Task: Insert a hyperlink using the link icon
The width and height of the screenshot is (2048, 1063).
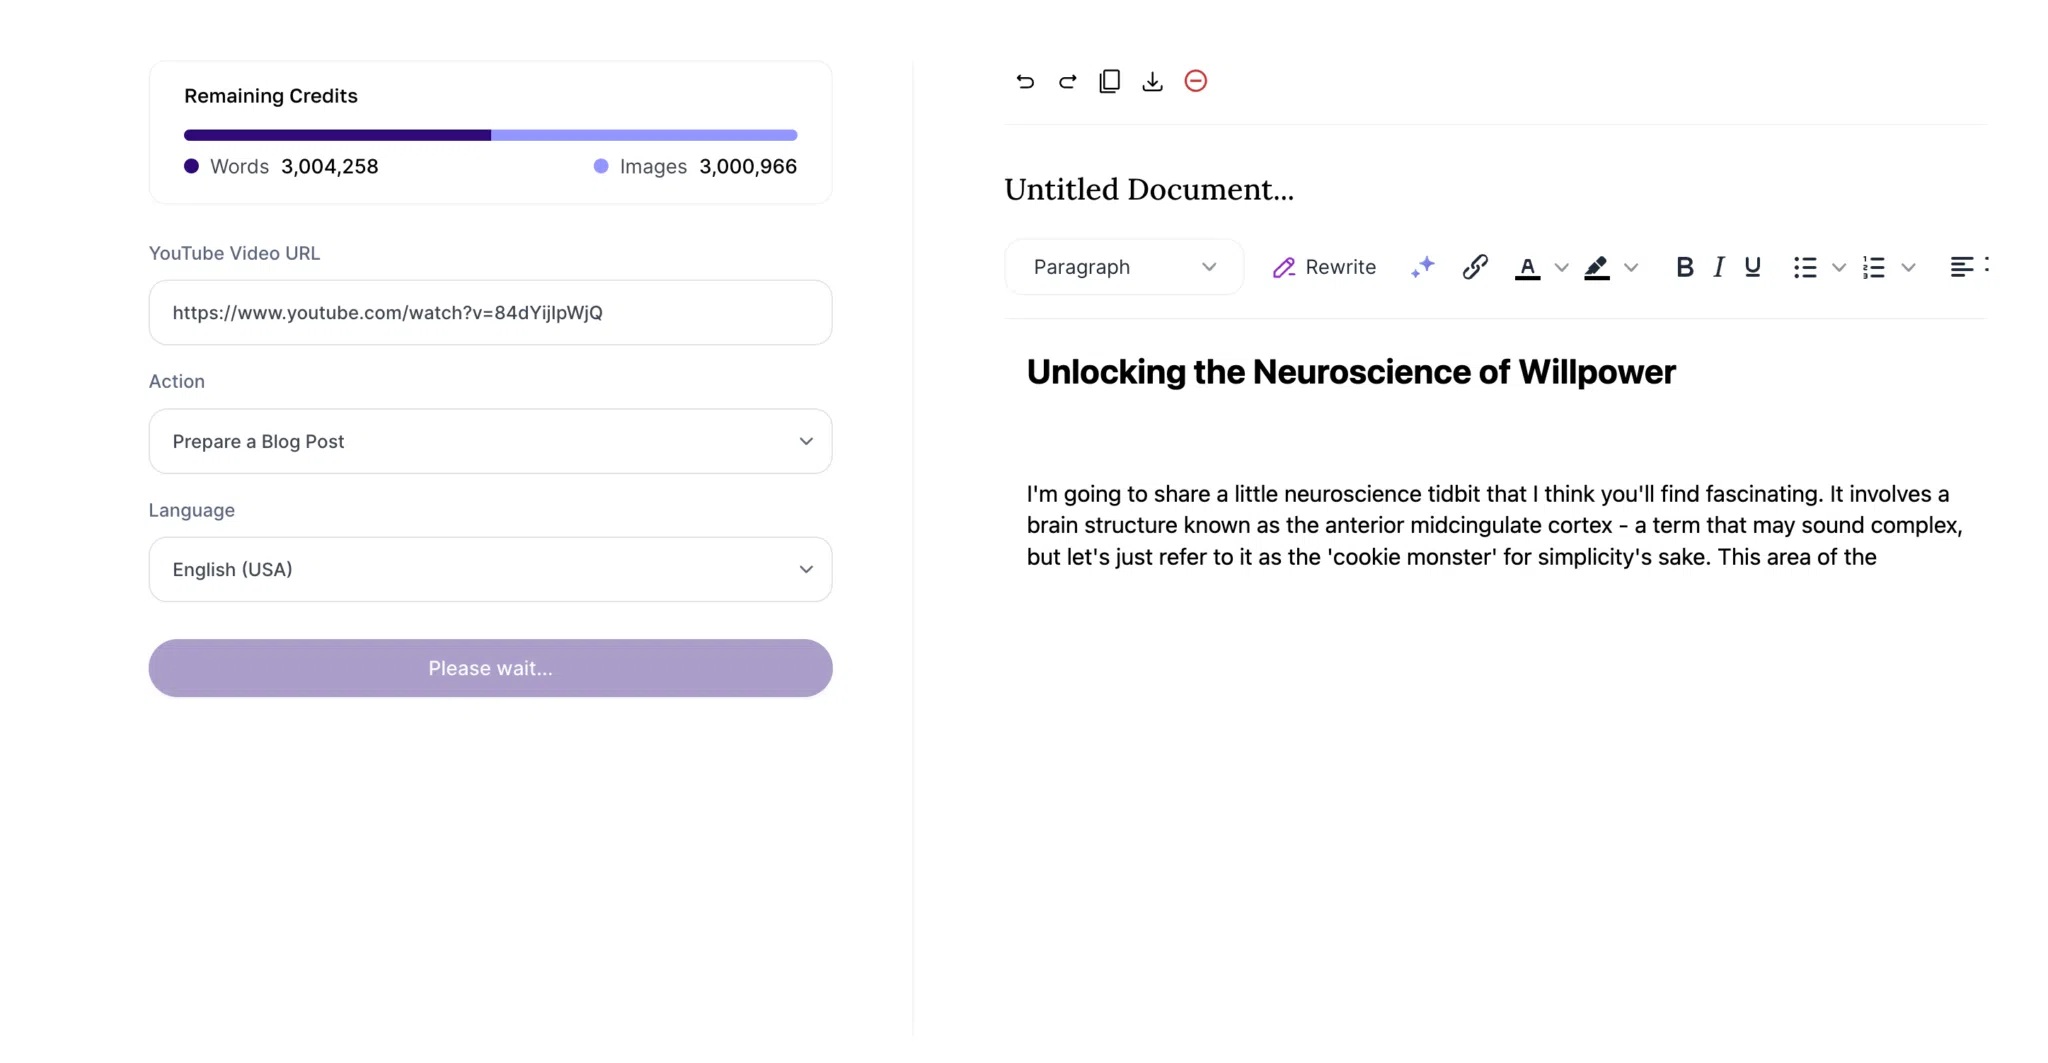Action: (1475, 267)
